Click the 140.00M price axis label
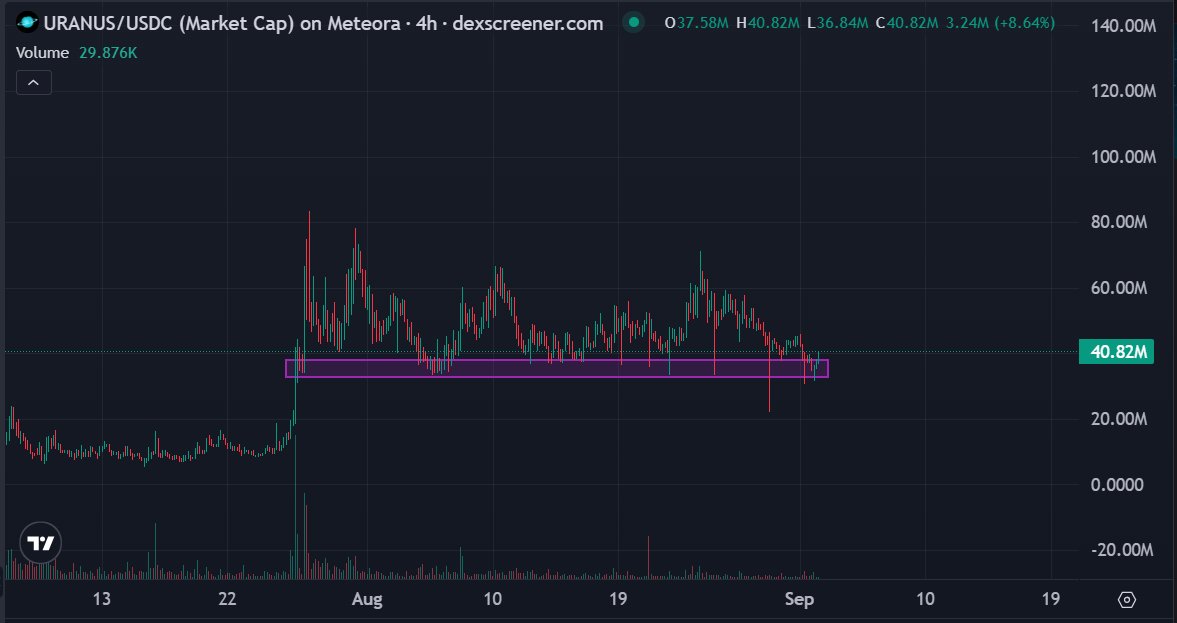Image resolution: width=1177 pixels, height=623 pixels. 1123,26
